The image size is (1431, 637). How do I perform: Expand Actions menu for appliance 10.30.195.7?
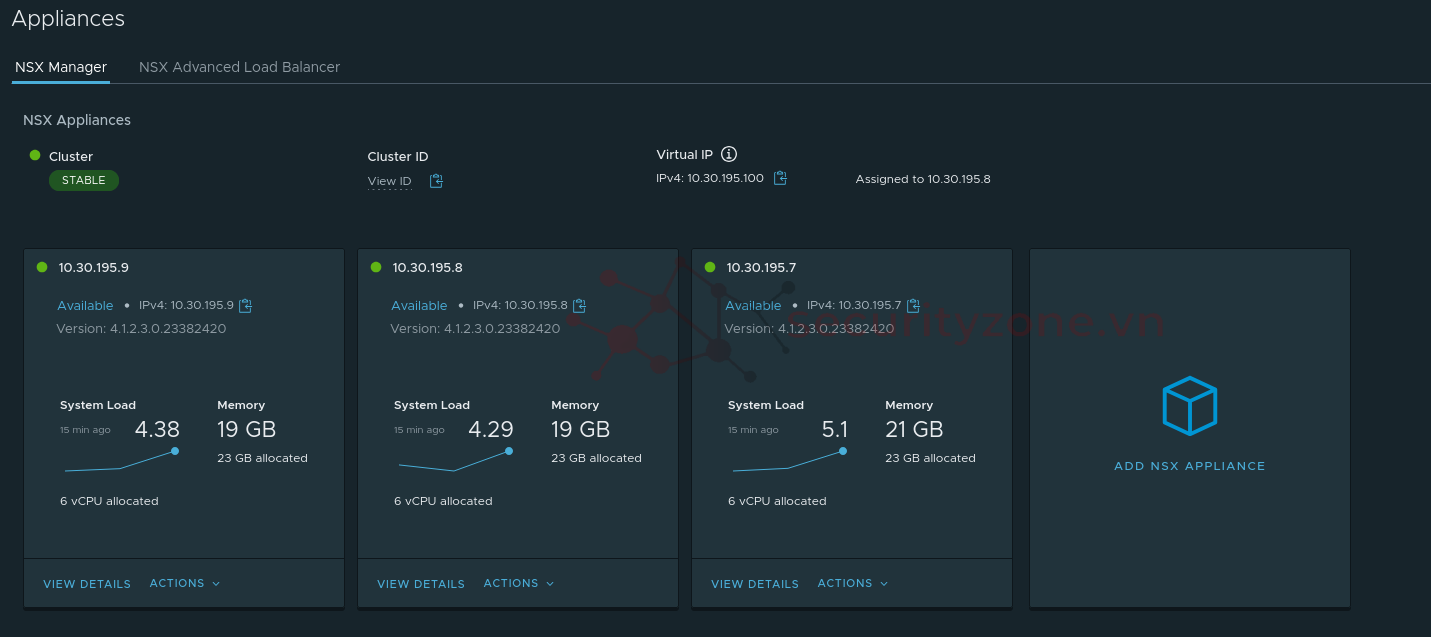pos(852,583)
